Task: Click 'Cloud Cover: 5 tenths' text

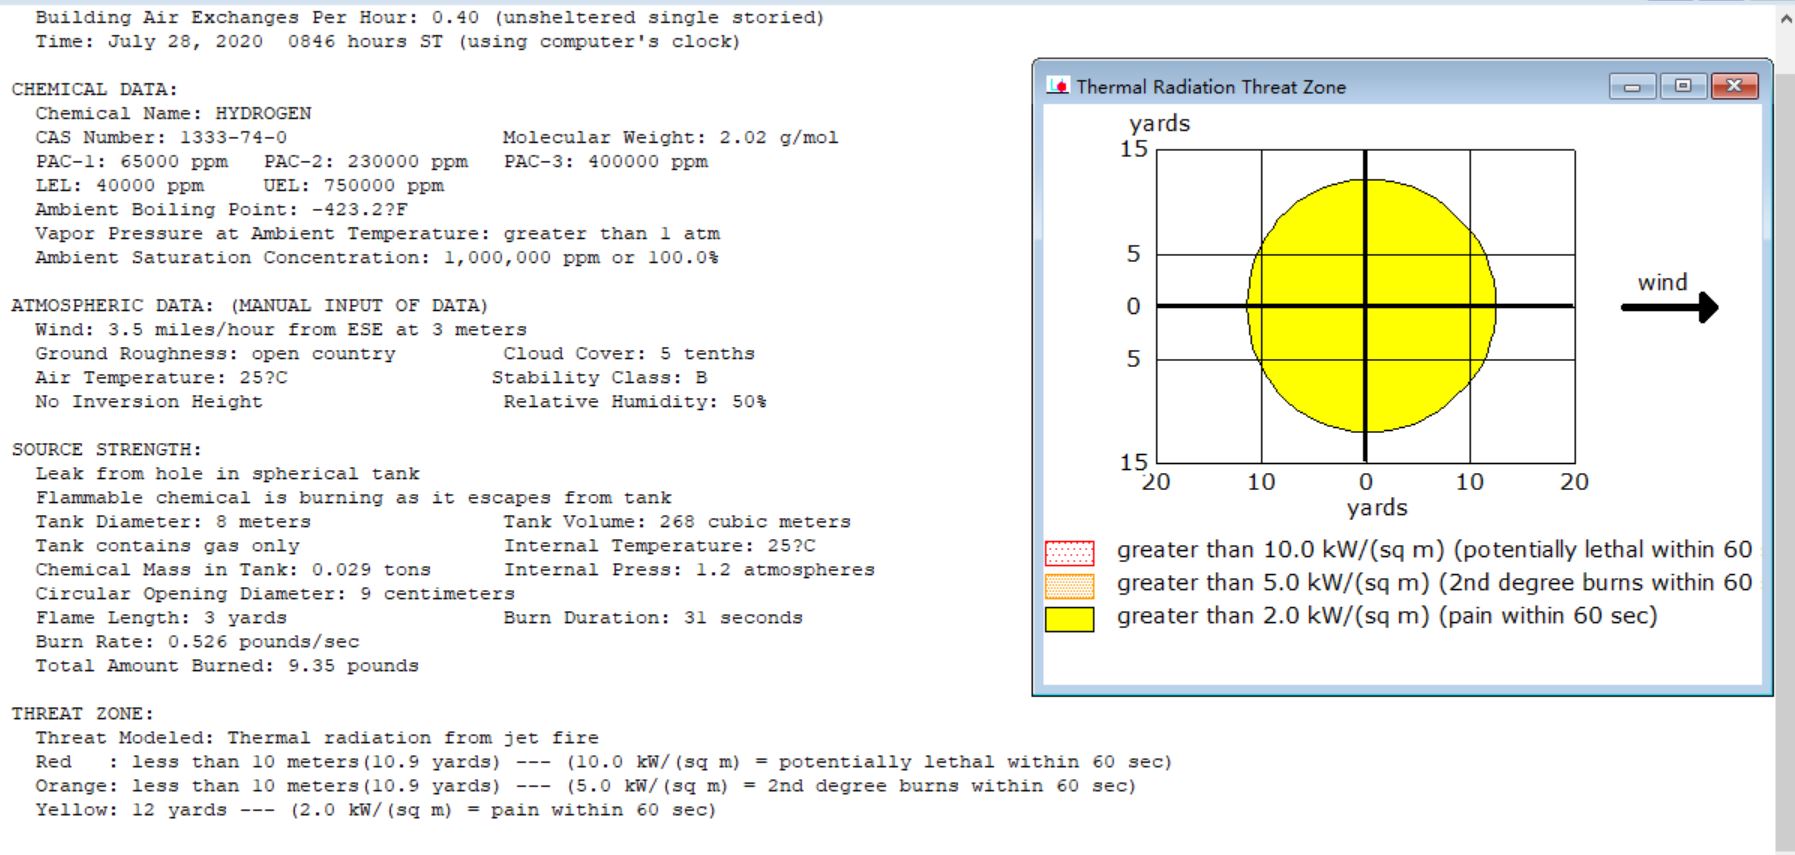Action: point(629,353)
